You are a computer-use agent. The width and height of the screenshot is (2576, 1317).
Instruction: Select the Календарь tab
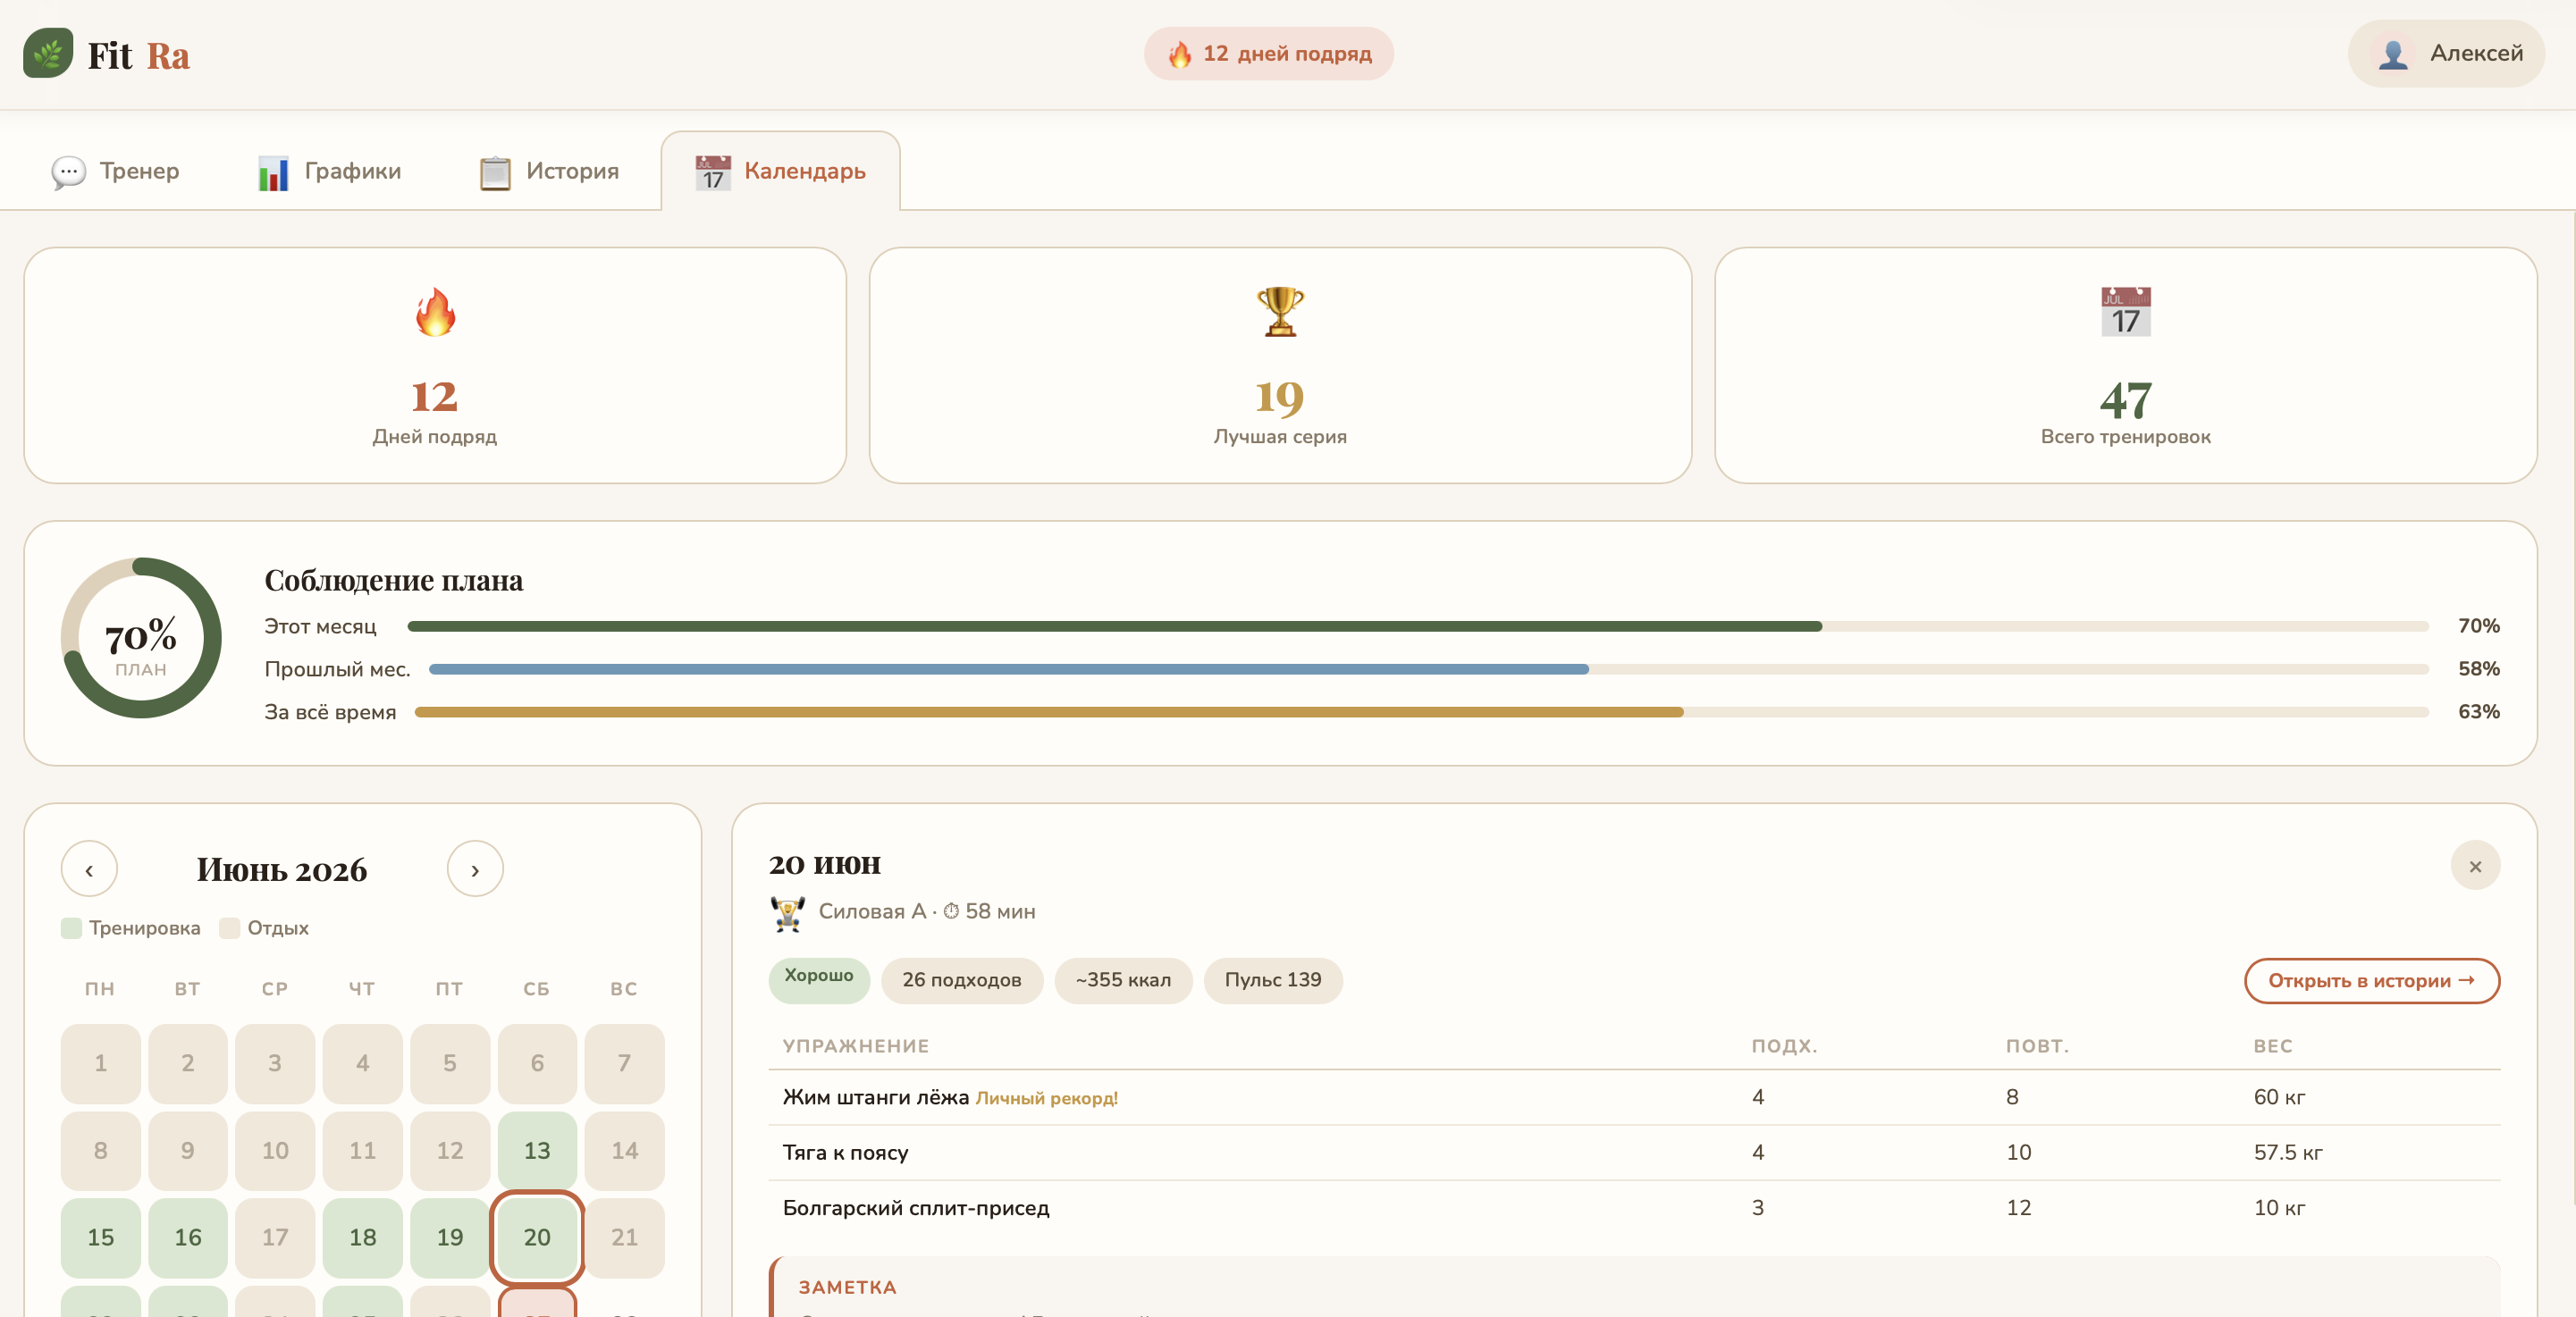781,172
